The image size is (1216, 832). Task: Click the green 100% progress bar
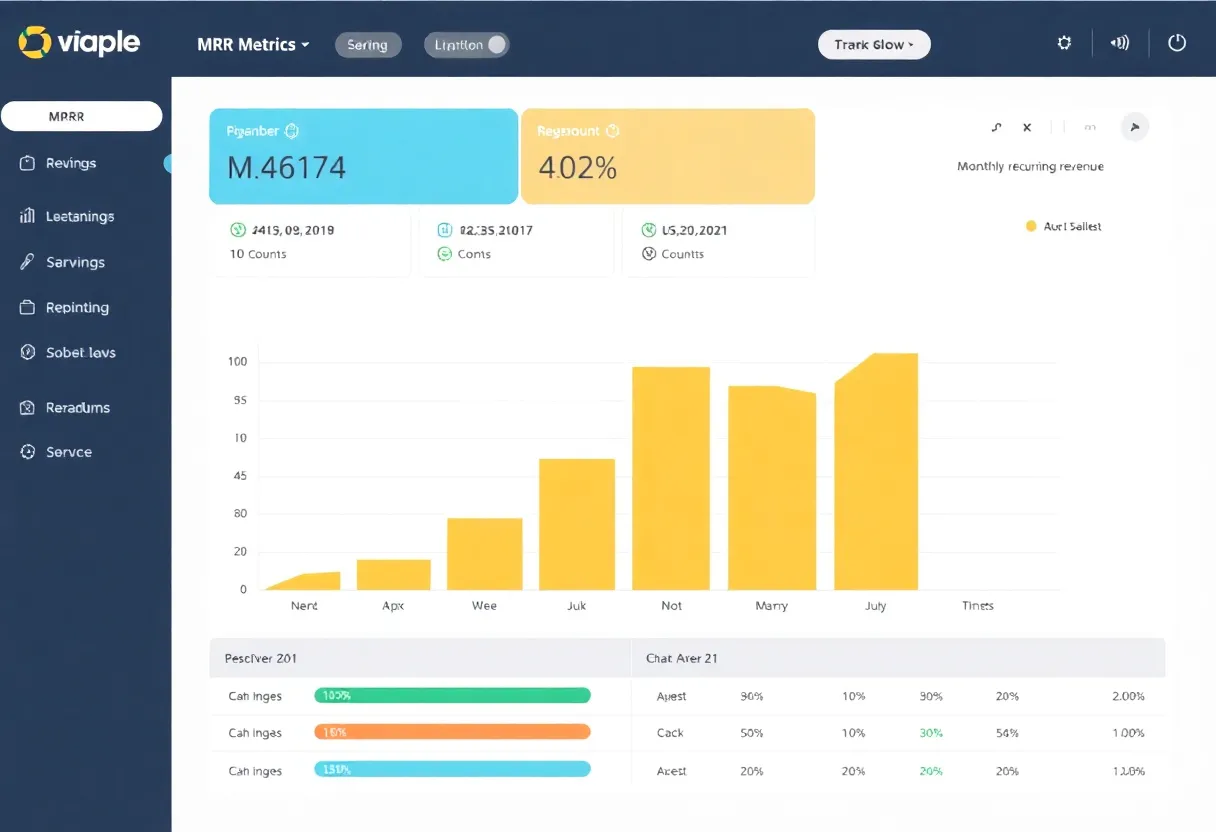click(x=453, y=695)
